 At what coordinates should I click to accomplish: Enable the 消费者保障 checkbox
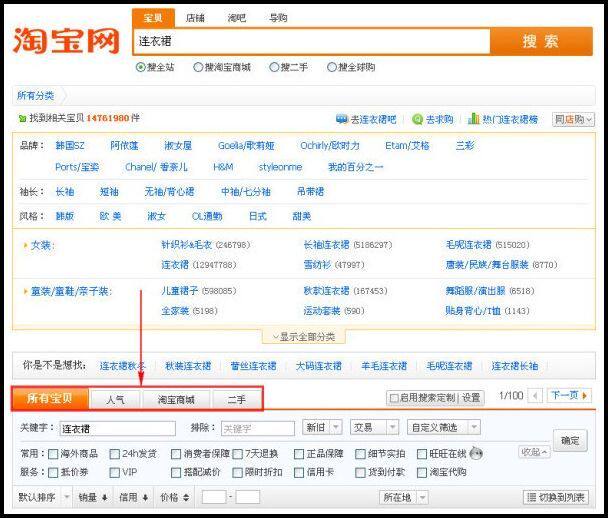[x=176, y=454]
